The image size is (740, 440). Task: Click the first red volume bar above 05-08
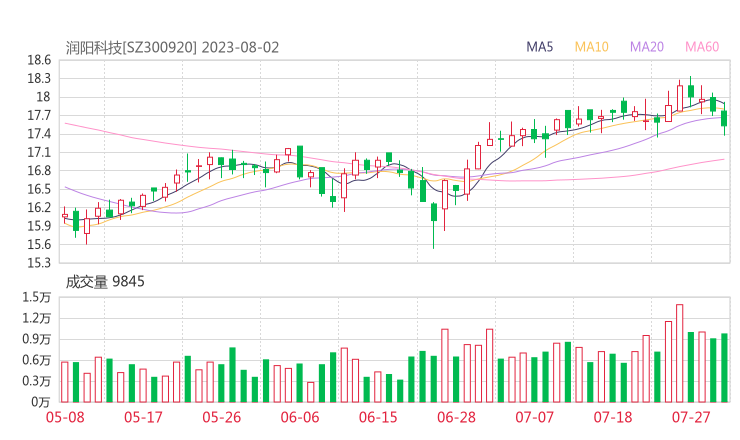point(65,382)
